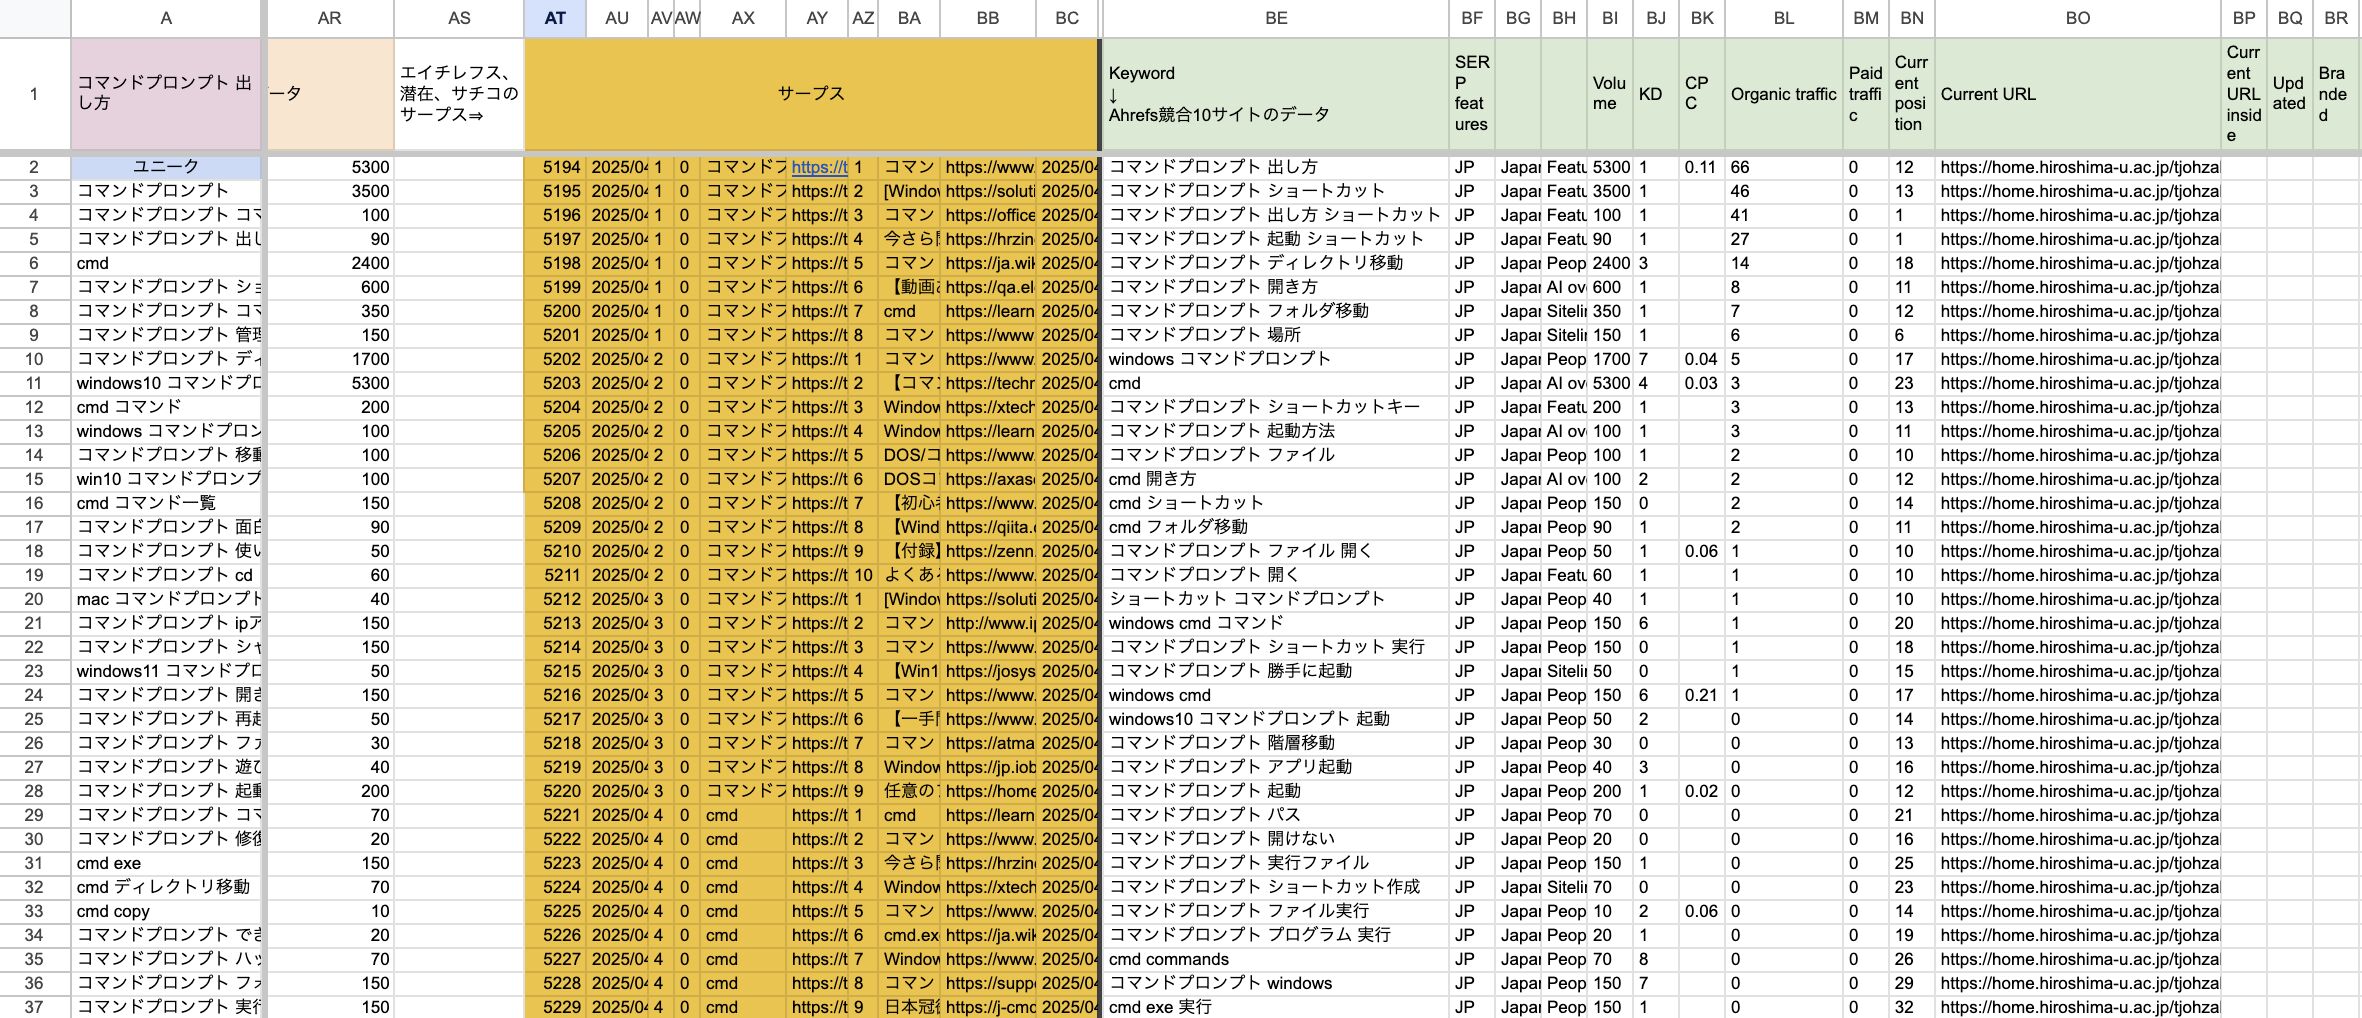2362x1018 pixels.
Task: Click 'コマンドプロンプト ディレクトリ移動' keyword cell
Action: click(x=1275, y=263)
